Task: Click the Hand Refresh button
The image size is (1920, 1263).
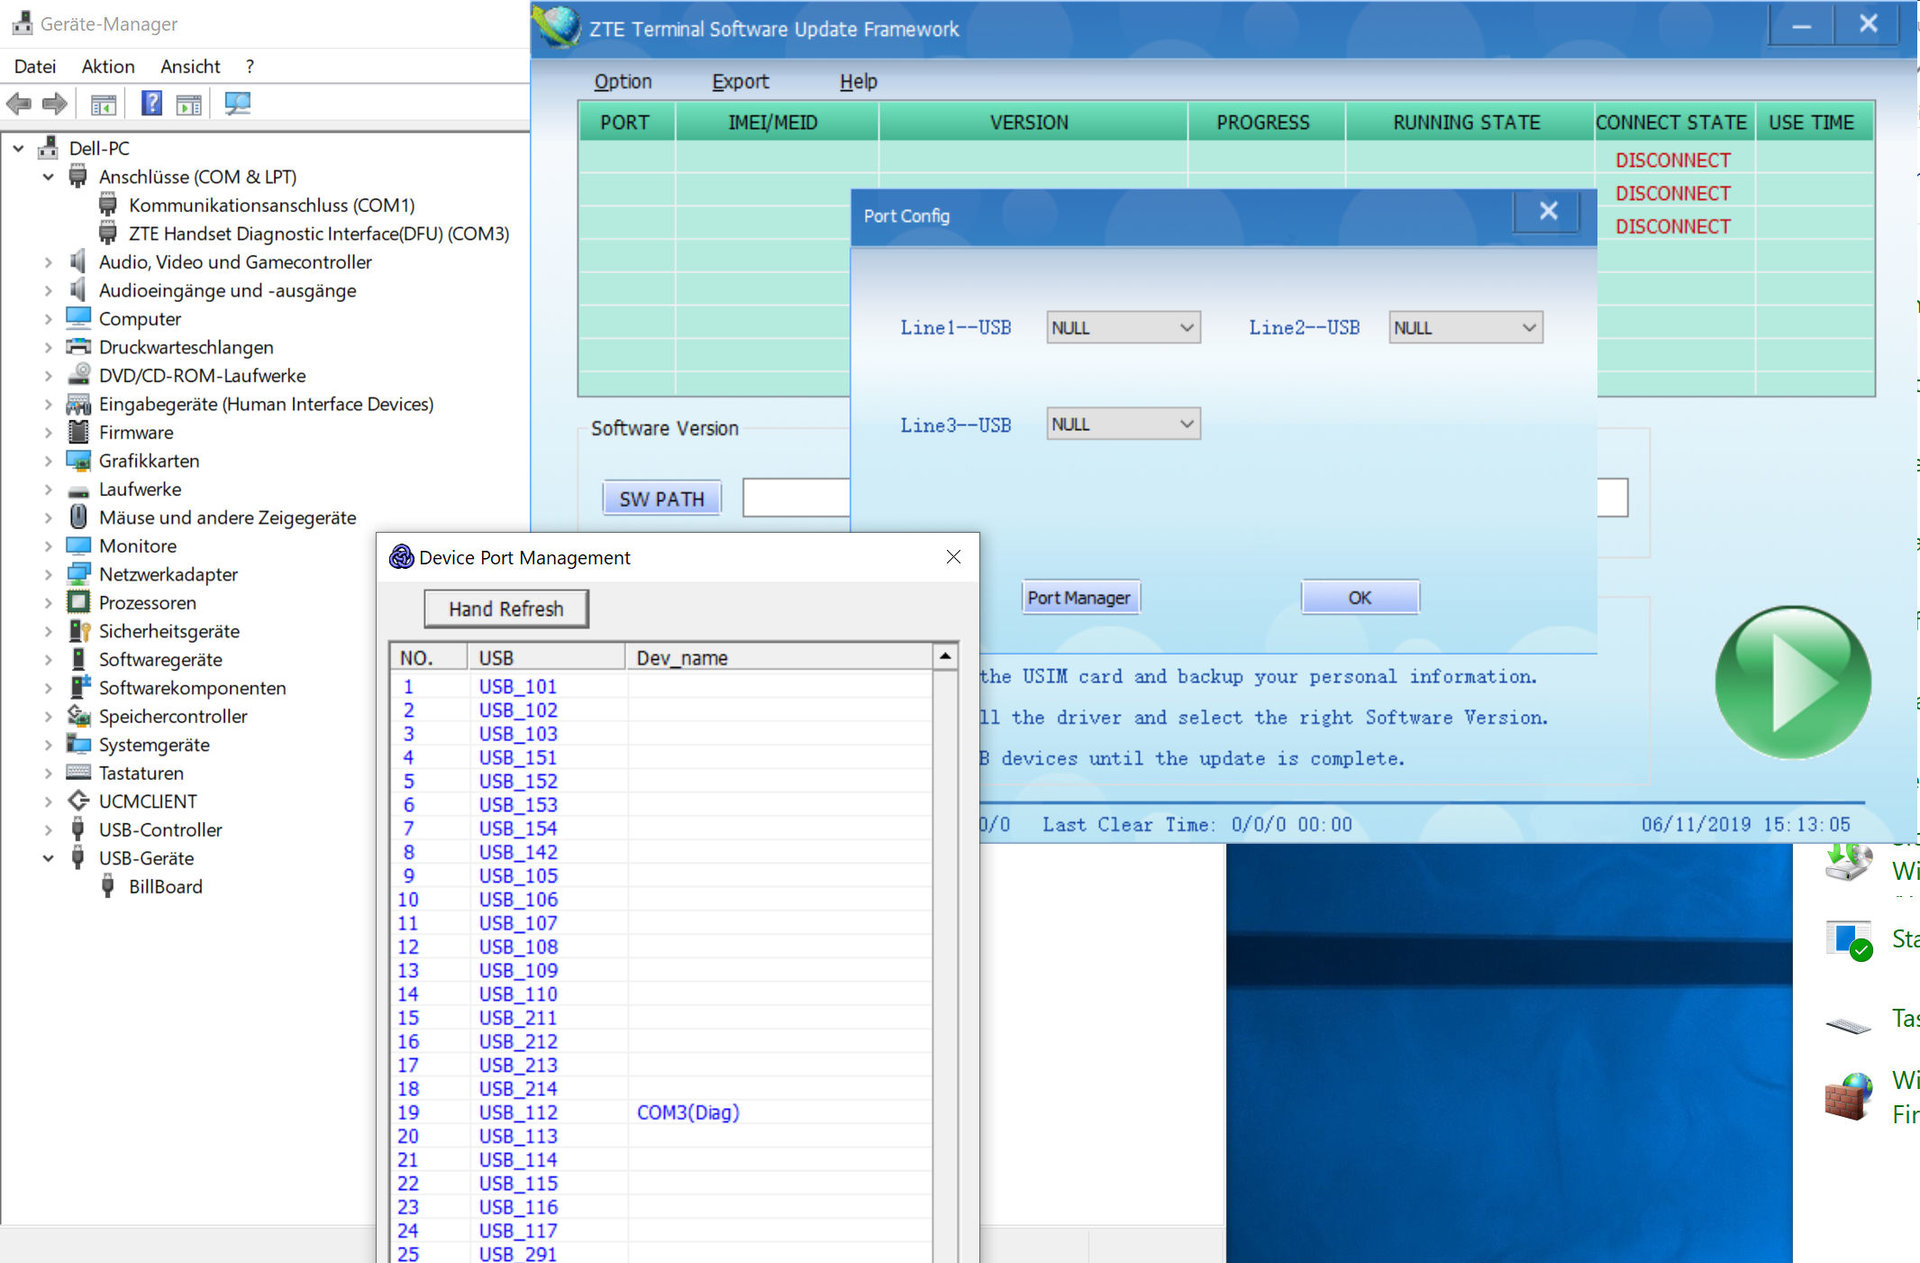Action: pyautogui.click(x=506, y=608)
